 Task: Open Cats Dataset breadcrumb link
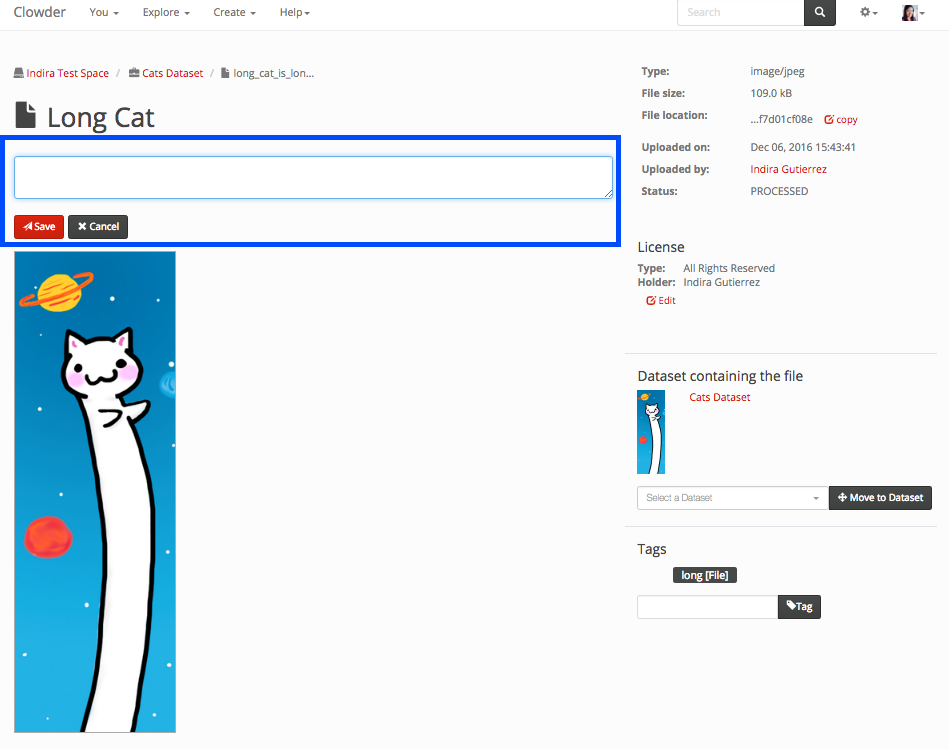pos(172,74)
